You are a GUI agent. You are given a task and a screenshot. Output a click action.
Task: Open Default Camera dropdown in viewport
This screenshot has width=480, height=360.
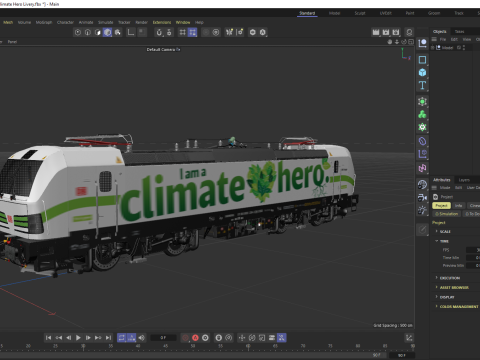[x=163, y=49]
